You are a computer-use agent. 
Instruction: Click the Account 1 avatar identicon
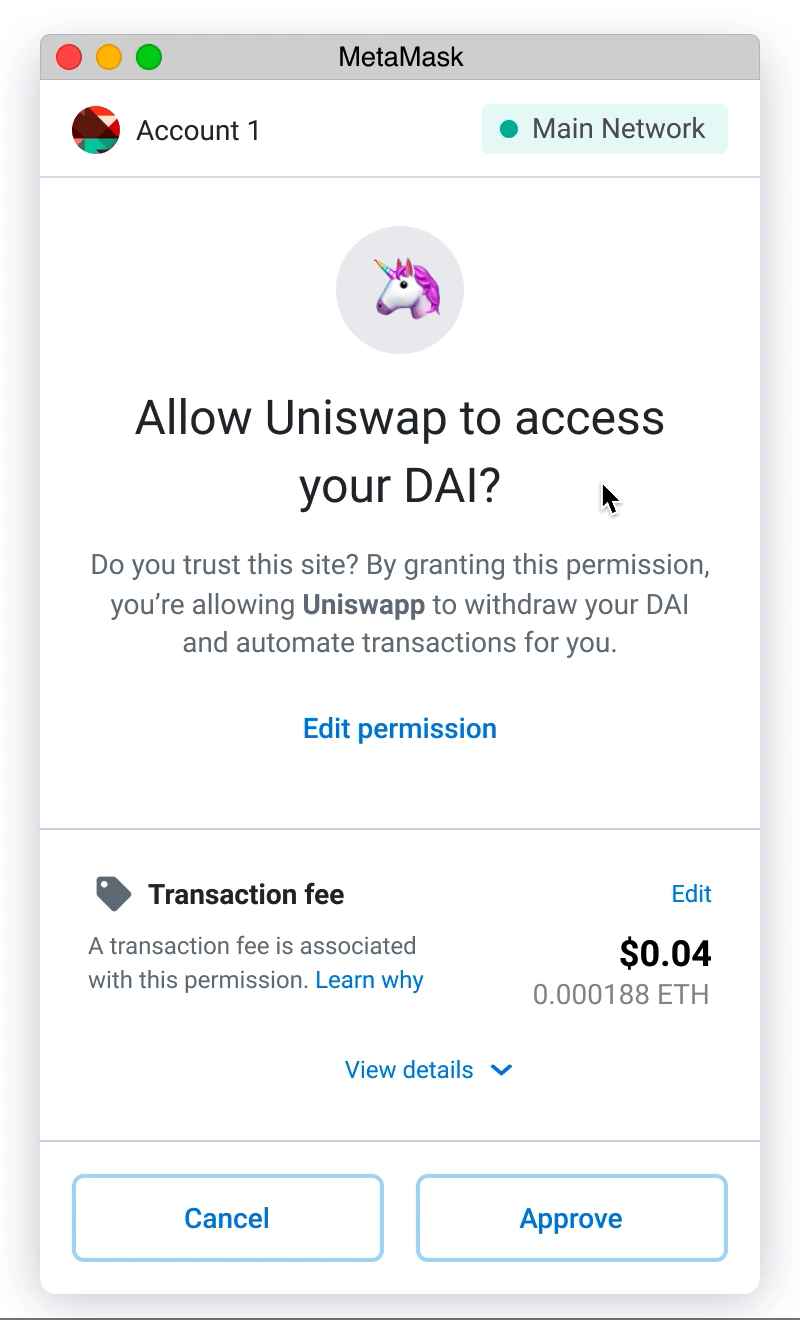click(x=96, y=130)
